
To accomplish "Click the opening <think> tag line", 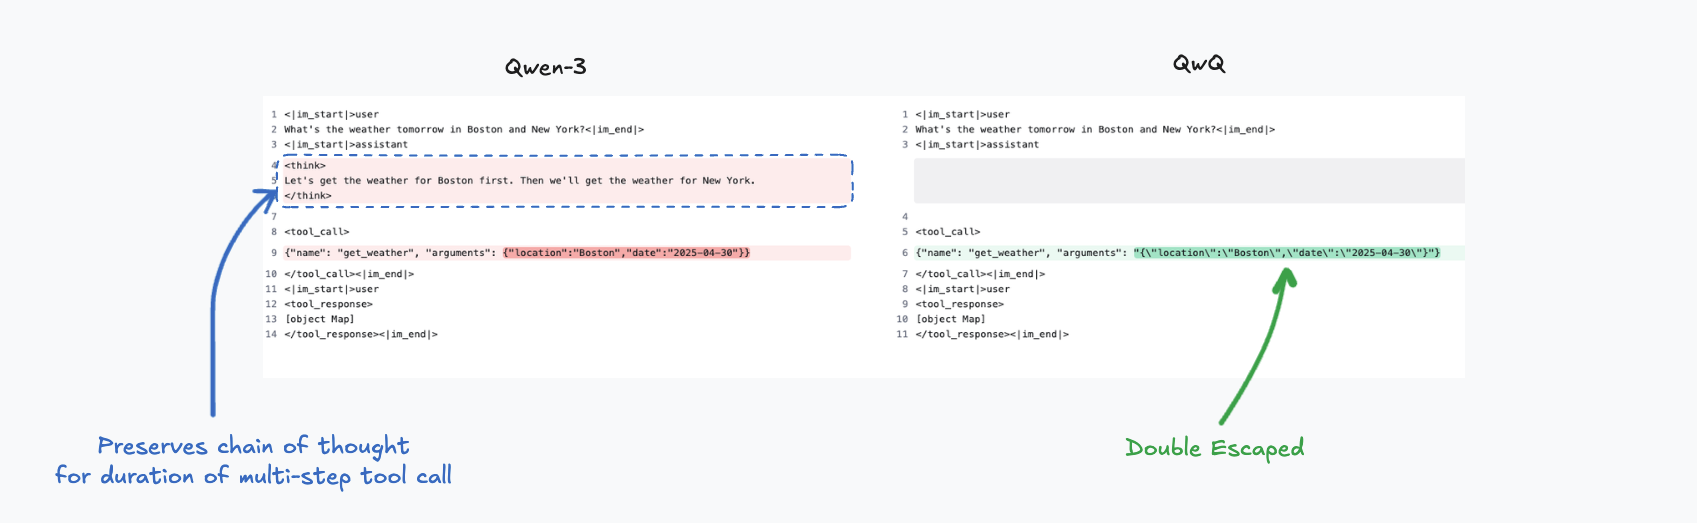I will pos(305,166).
